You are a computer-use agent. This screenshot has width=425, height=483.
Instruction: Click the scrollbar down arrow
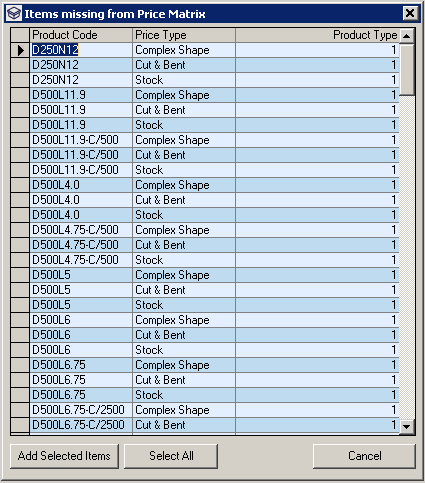pos(407,426)
